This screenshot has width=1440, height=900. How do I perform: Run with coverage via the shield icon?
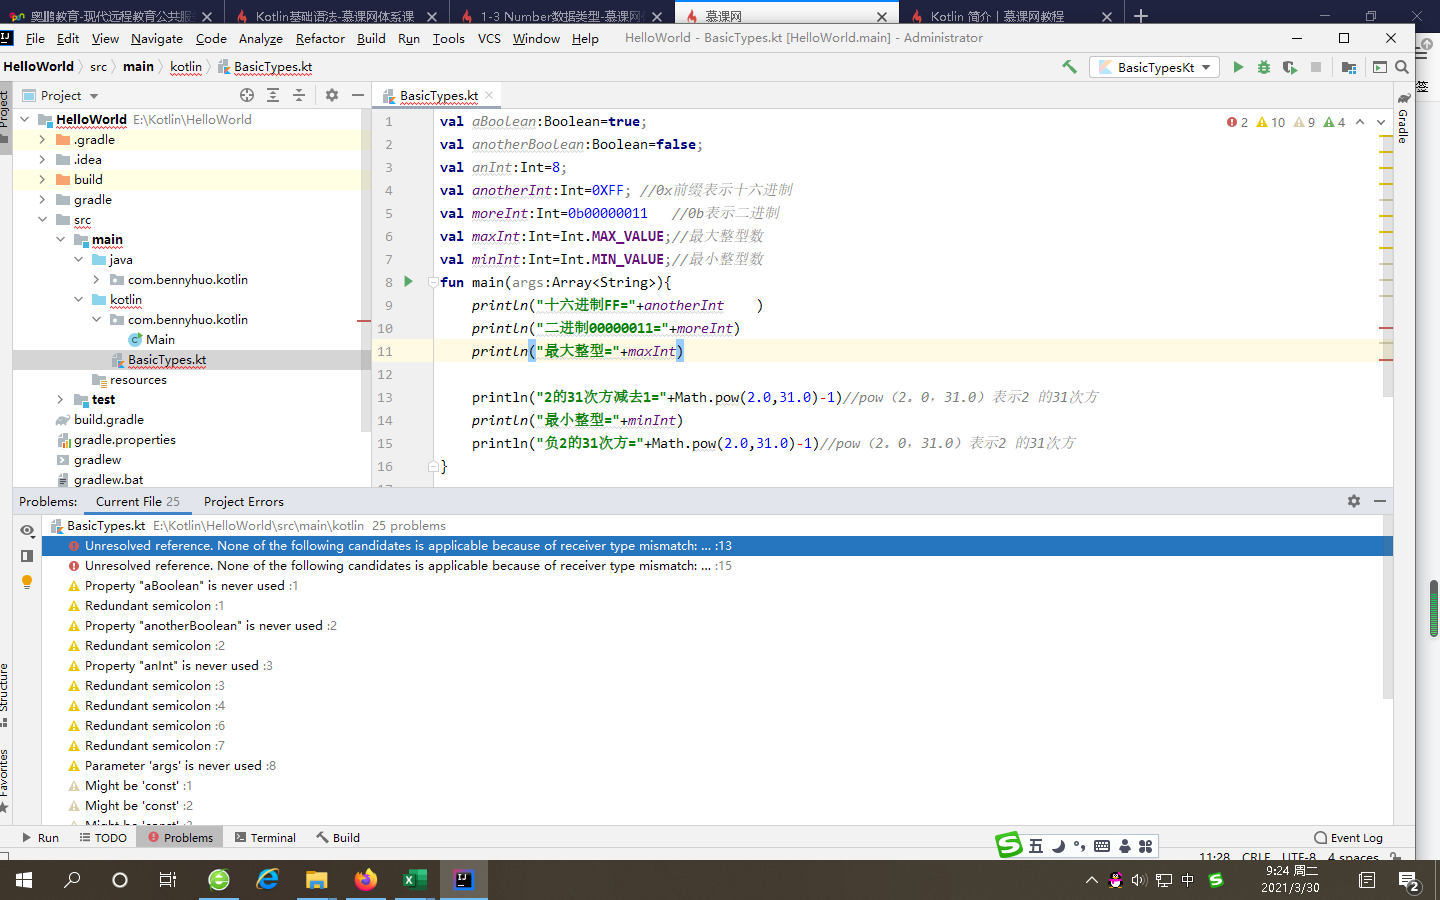(1290, 67)
